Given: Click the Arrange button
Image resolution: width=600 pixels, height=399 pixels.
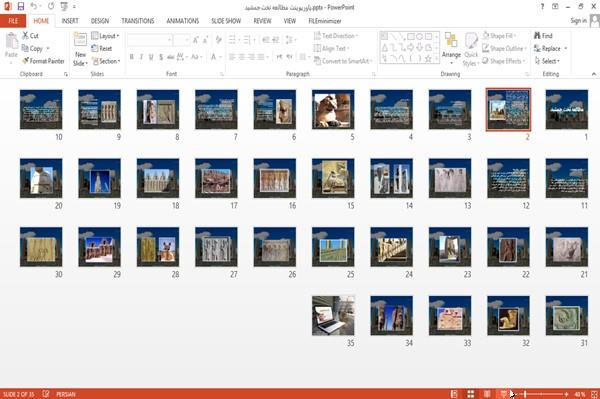Looking at the screenshot, I should point(451,48).
